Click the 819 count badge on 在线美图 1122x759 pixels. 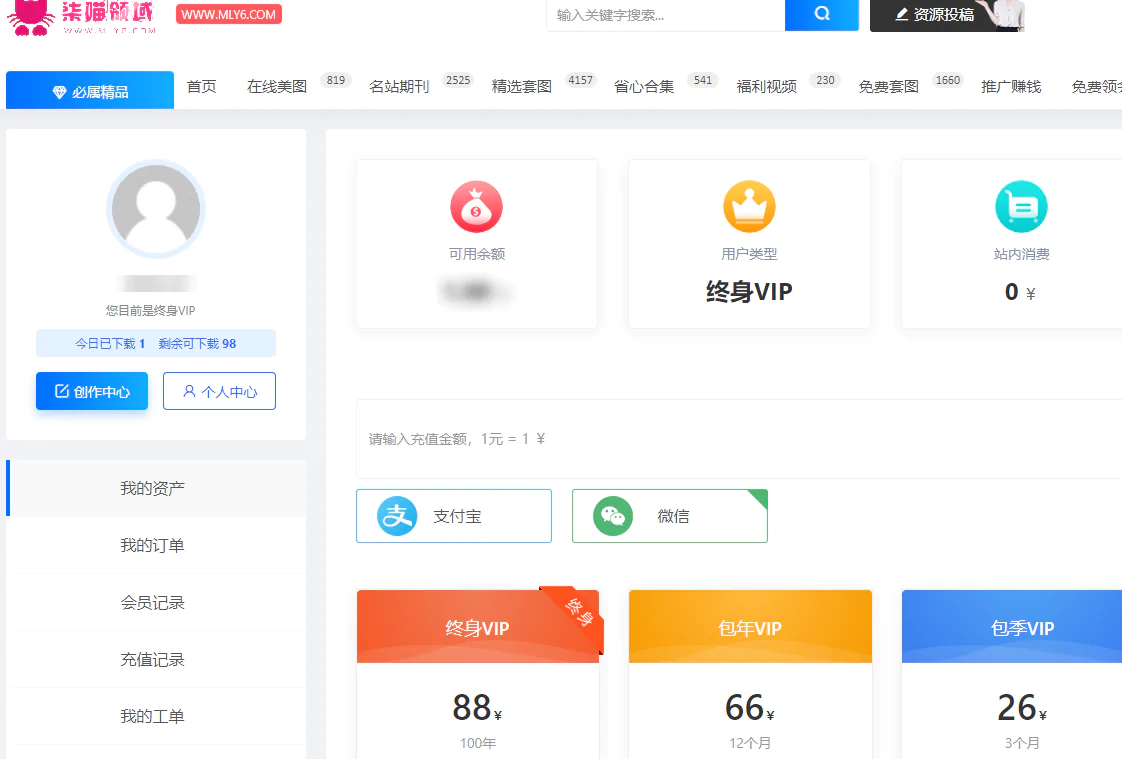(x=336, y=80)
